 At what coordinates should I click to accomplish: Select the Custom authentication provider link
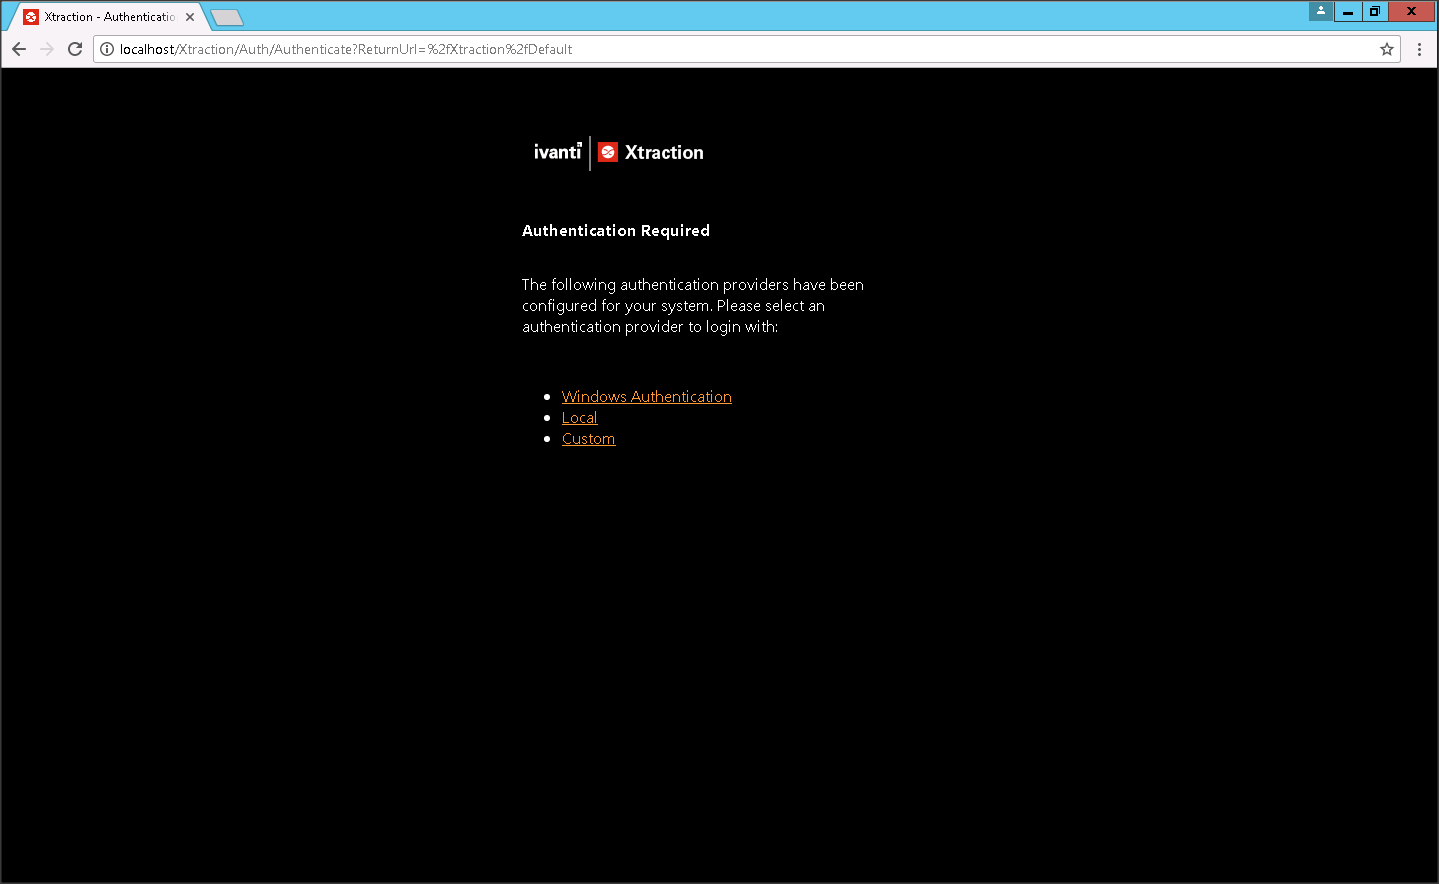pos(588,439)
